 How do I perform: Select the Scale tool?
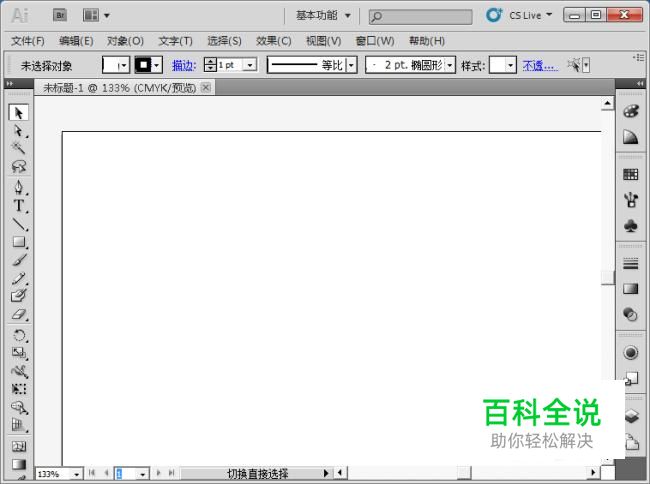tap(19, 353)
